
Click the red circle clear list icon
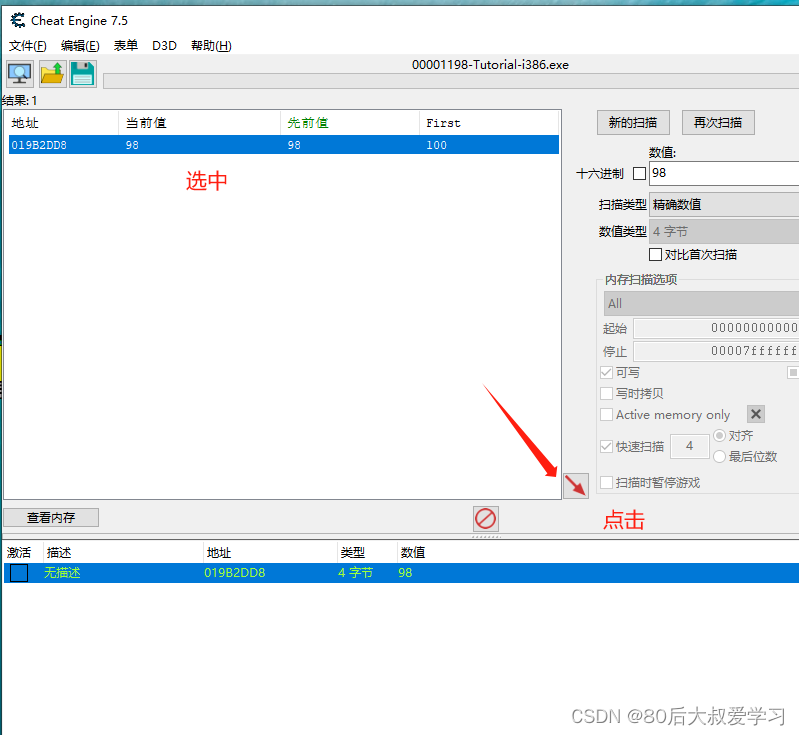coord(485,519)
